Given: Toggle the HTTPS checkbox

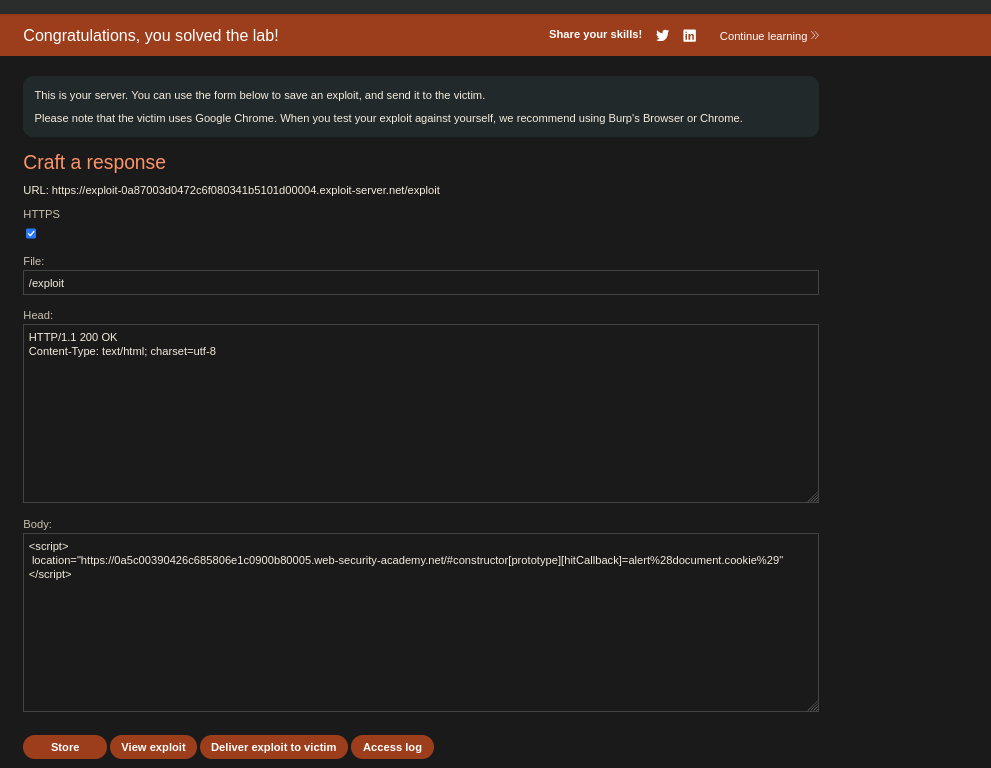Looking at the screenshot, I should [31, 233].
